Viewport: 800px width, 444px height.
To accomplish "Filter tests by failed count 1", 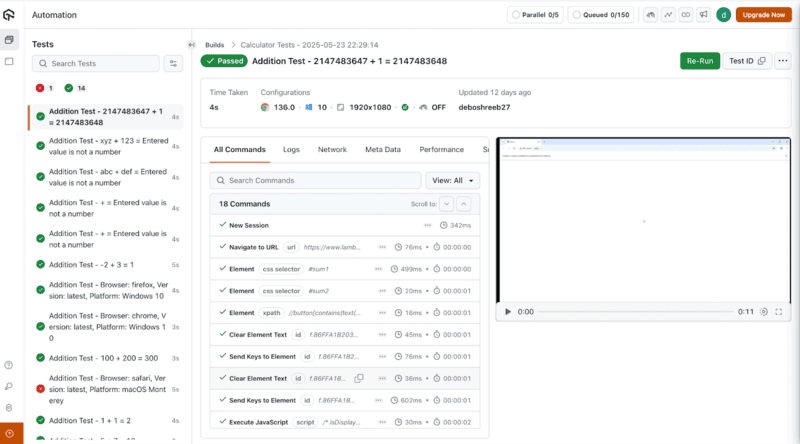I will [44, 88].
